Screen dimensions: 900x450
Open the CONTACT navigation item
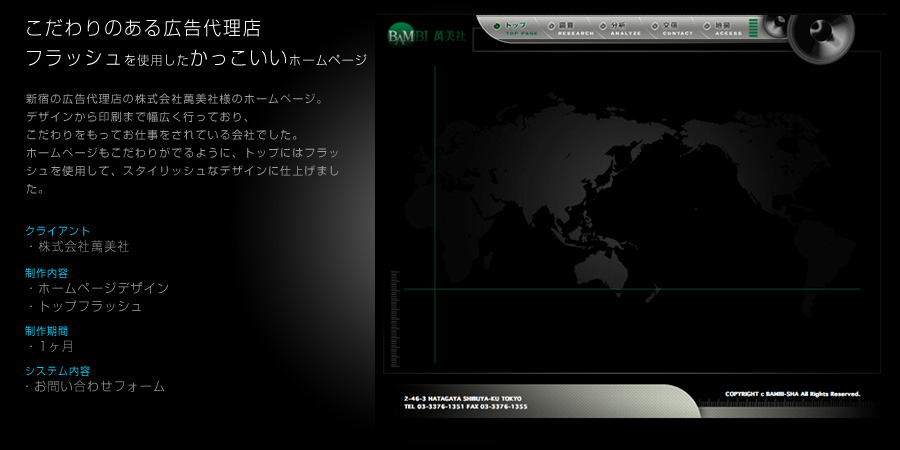[x=677, y=28]
